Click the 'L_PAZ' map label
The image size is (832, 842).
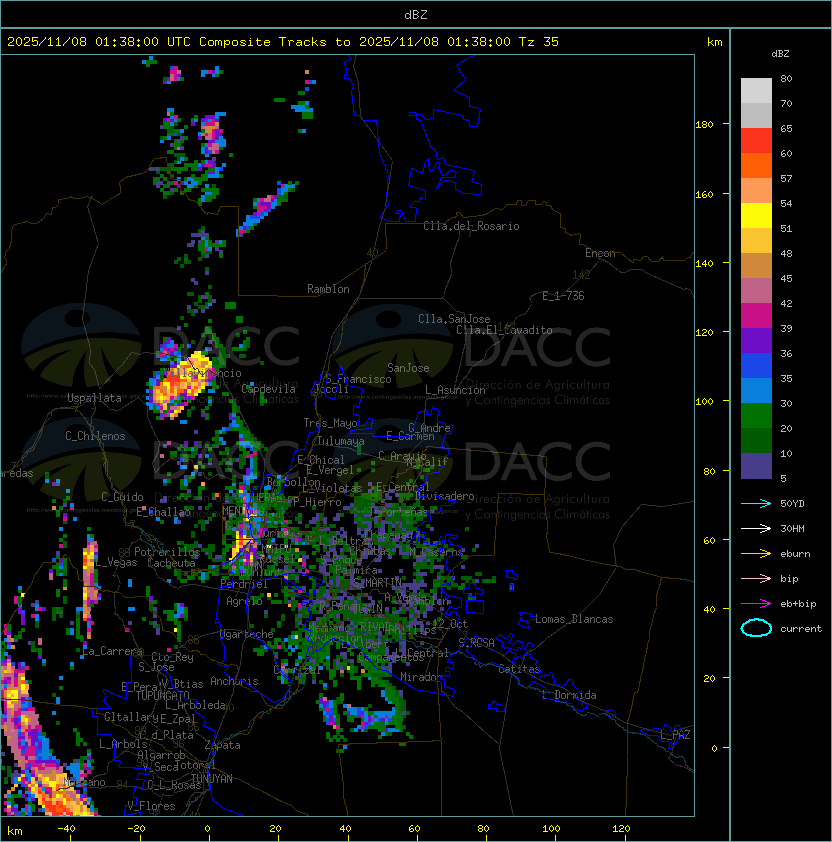click(675, 735)
